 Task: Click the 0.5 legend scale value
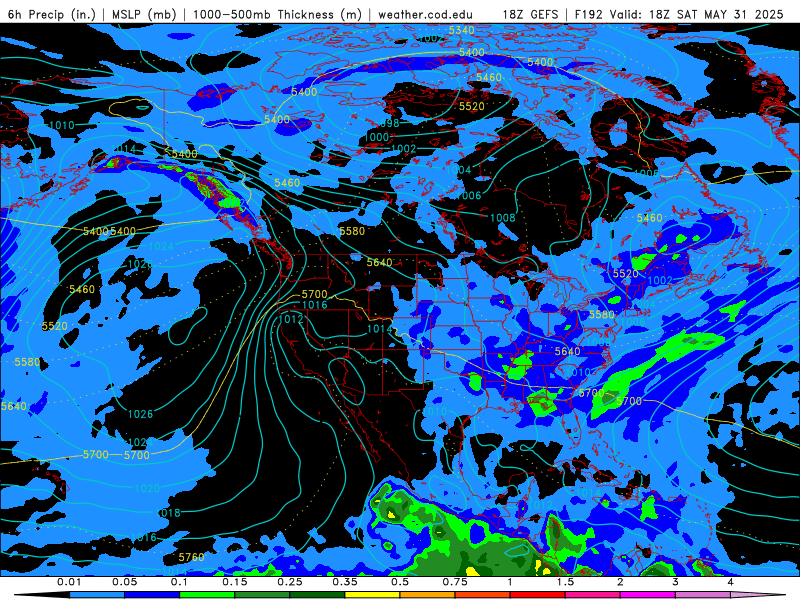(400, 582)
